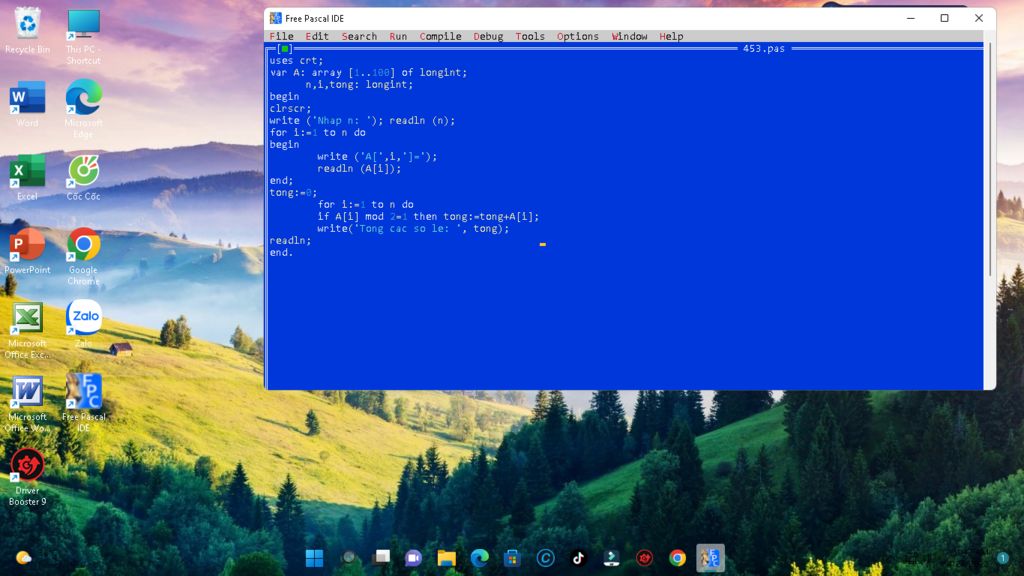Select the Zalo desktop icon
This screenshot has width=1024, height=576.
(x=84, y=324)
